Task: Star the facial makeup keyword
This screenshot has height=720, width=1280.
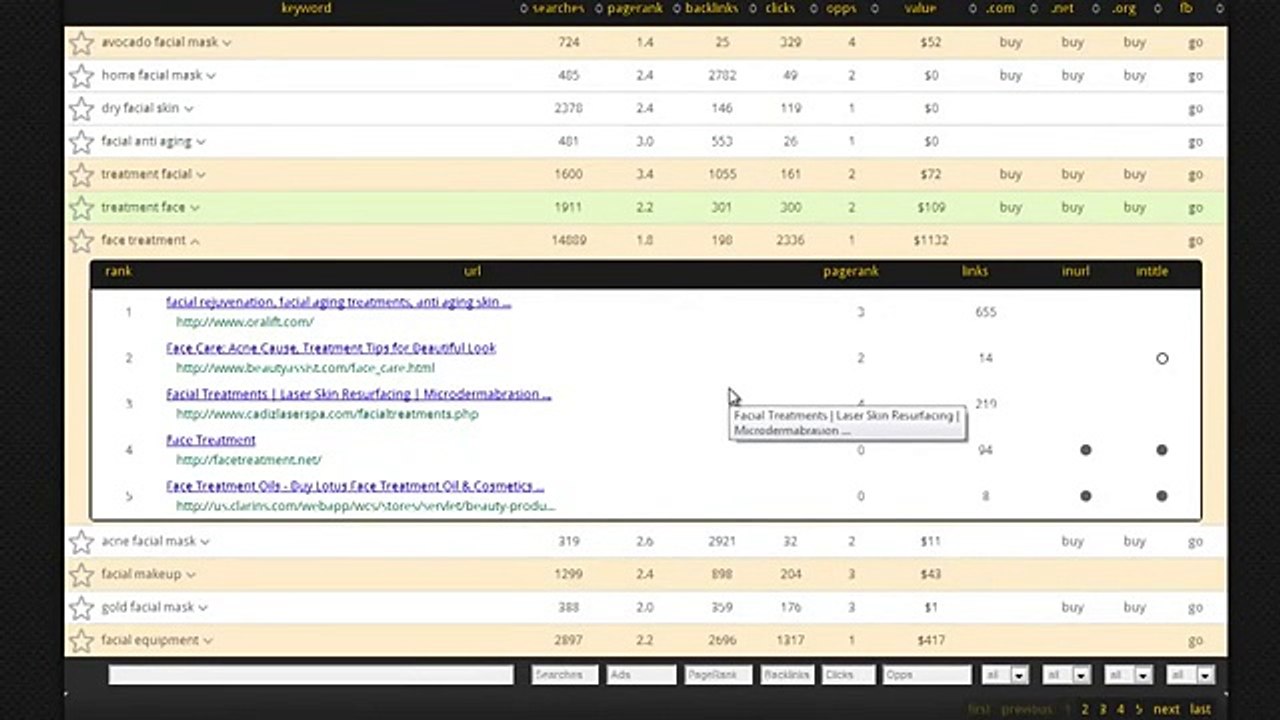Action: (81, 575)
